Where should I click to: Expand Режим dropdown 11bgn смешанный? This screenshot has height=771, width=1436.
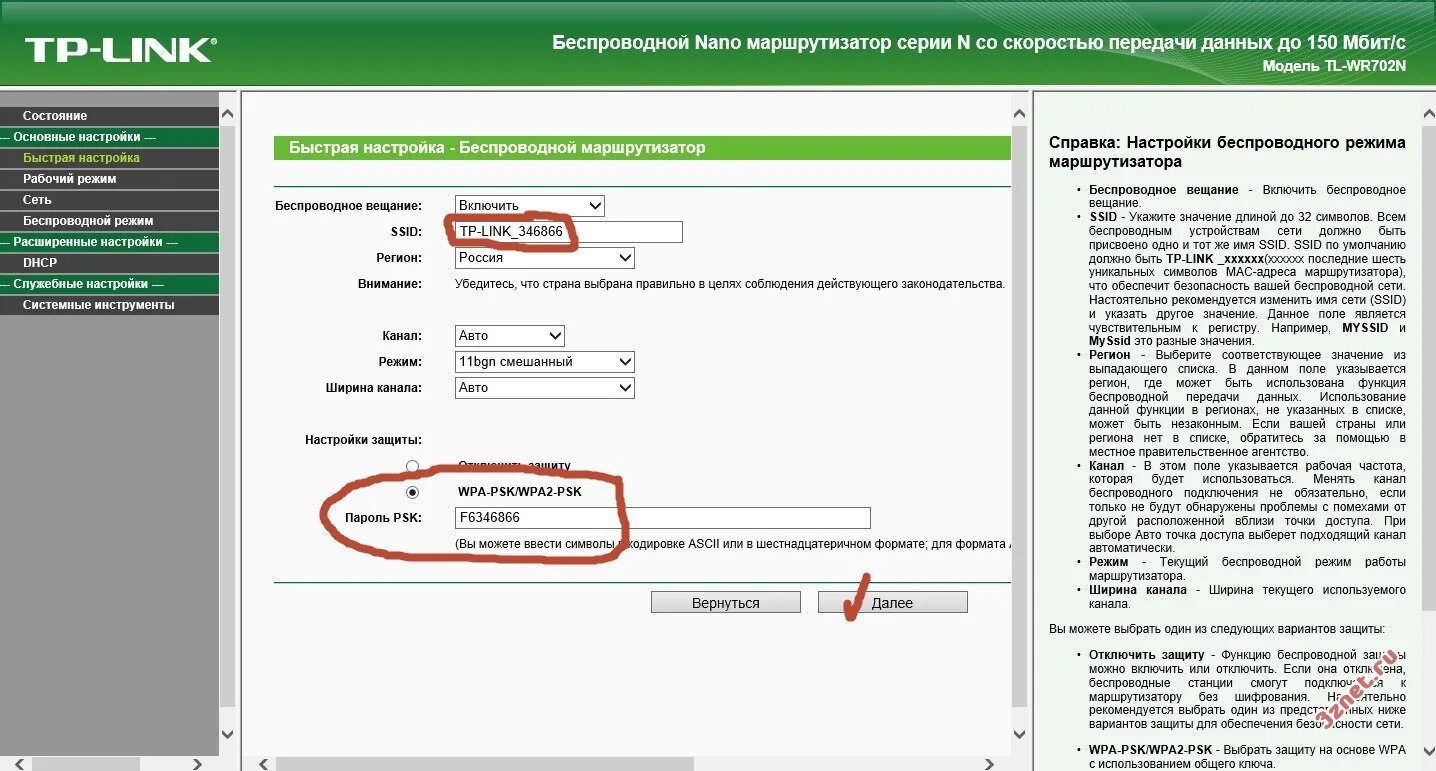[x=545, y=362]
